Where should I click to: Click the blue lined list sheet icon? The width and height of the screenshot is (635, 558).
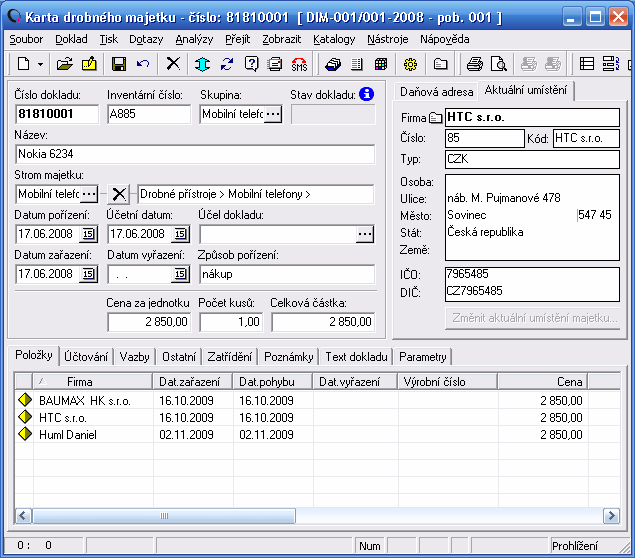tap(357, 64)
